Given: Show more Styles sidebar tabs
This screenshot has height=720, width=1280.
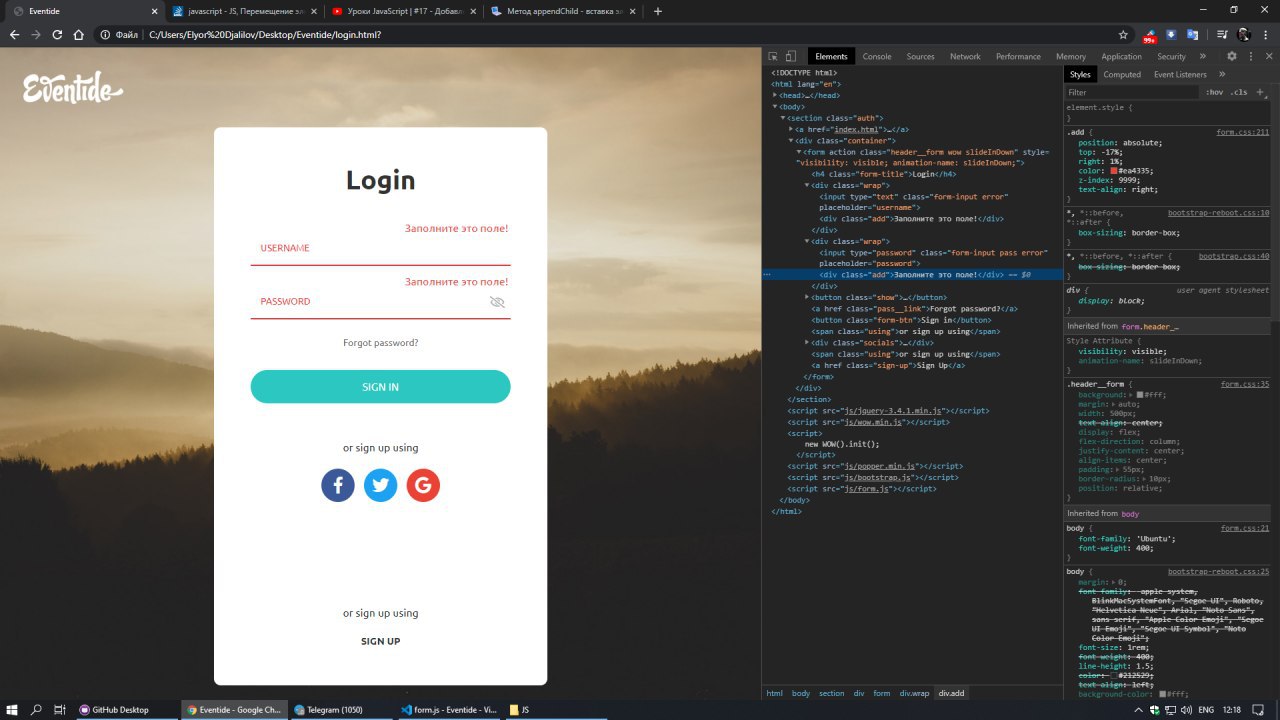Looking at the screenshot, I should (x=1222, y=74).
